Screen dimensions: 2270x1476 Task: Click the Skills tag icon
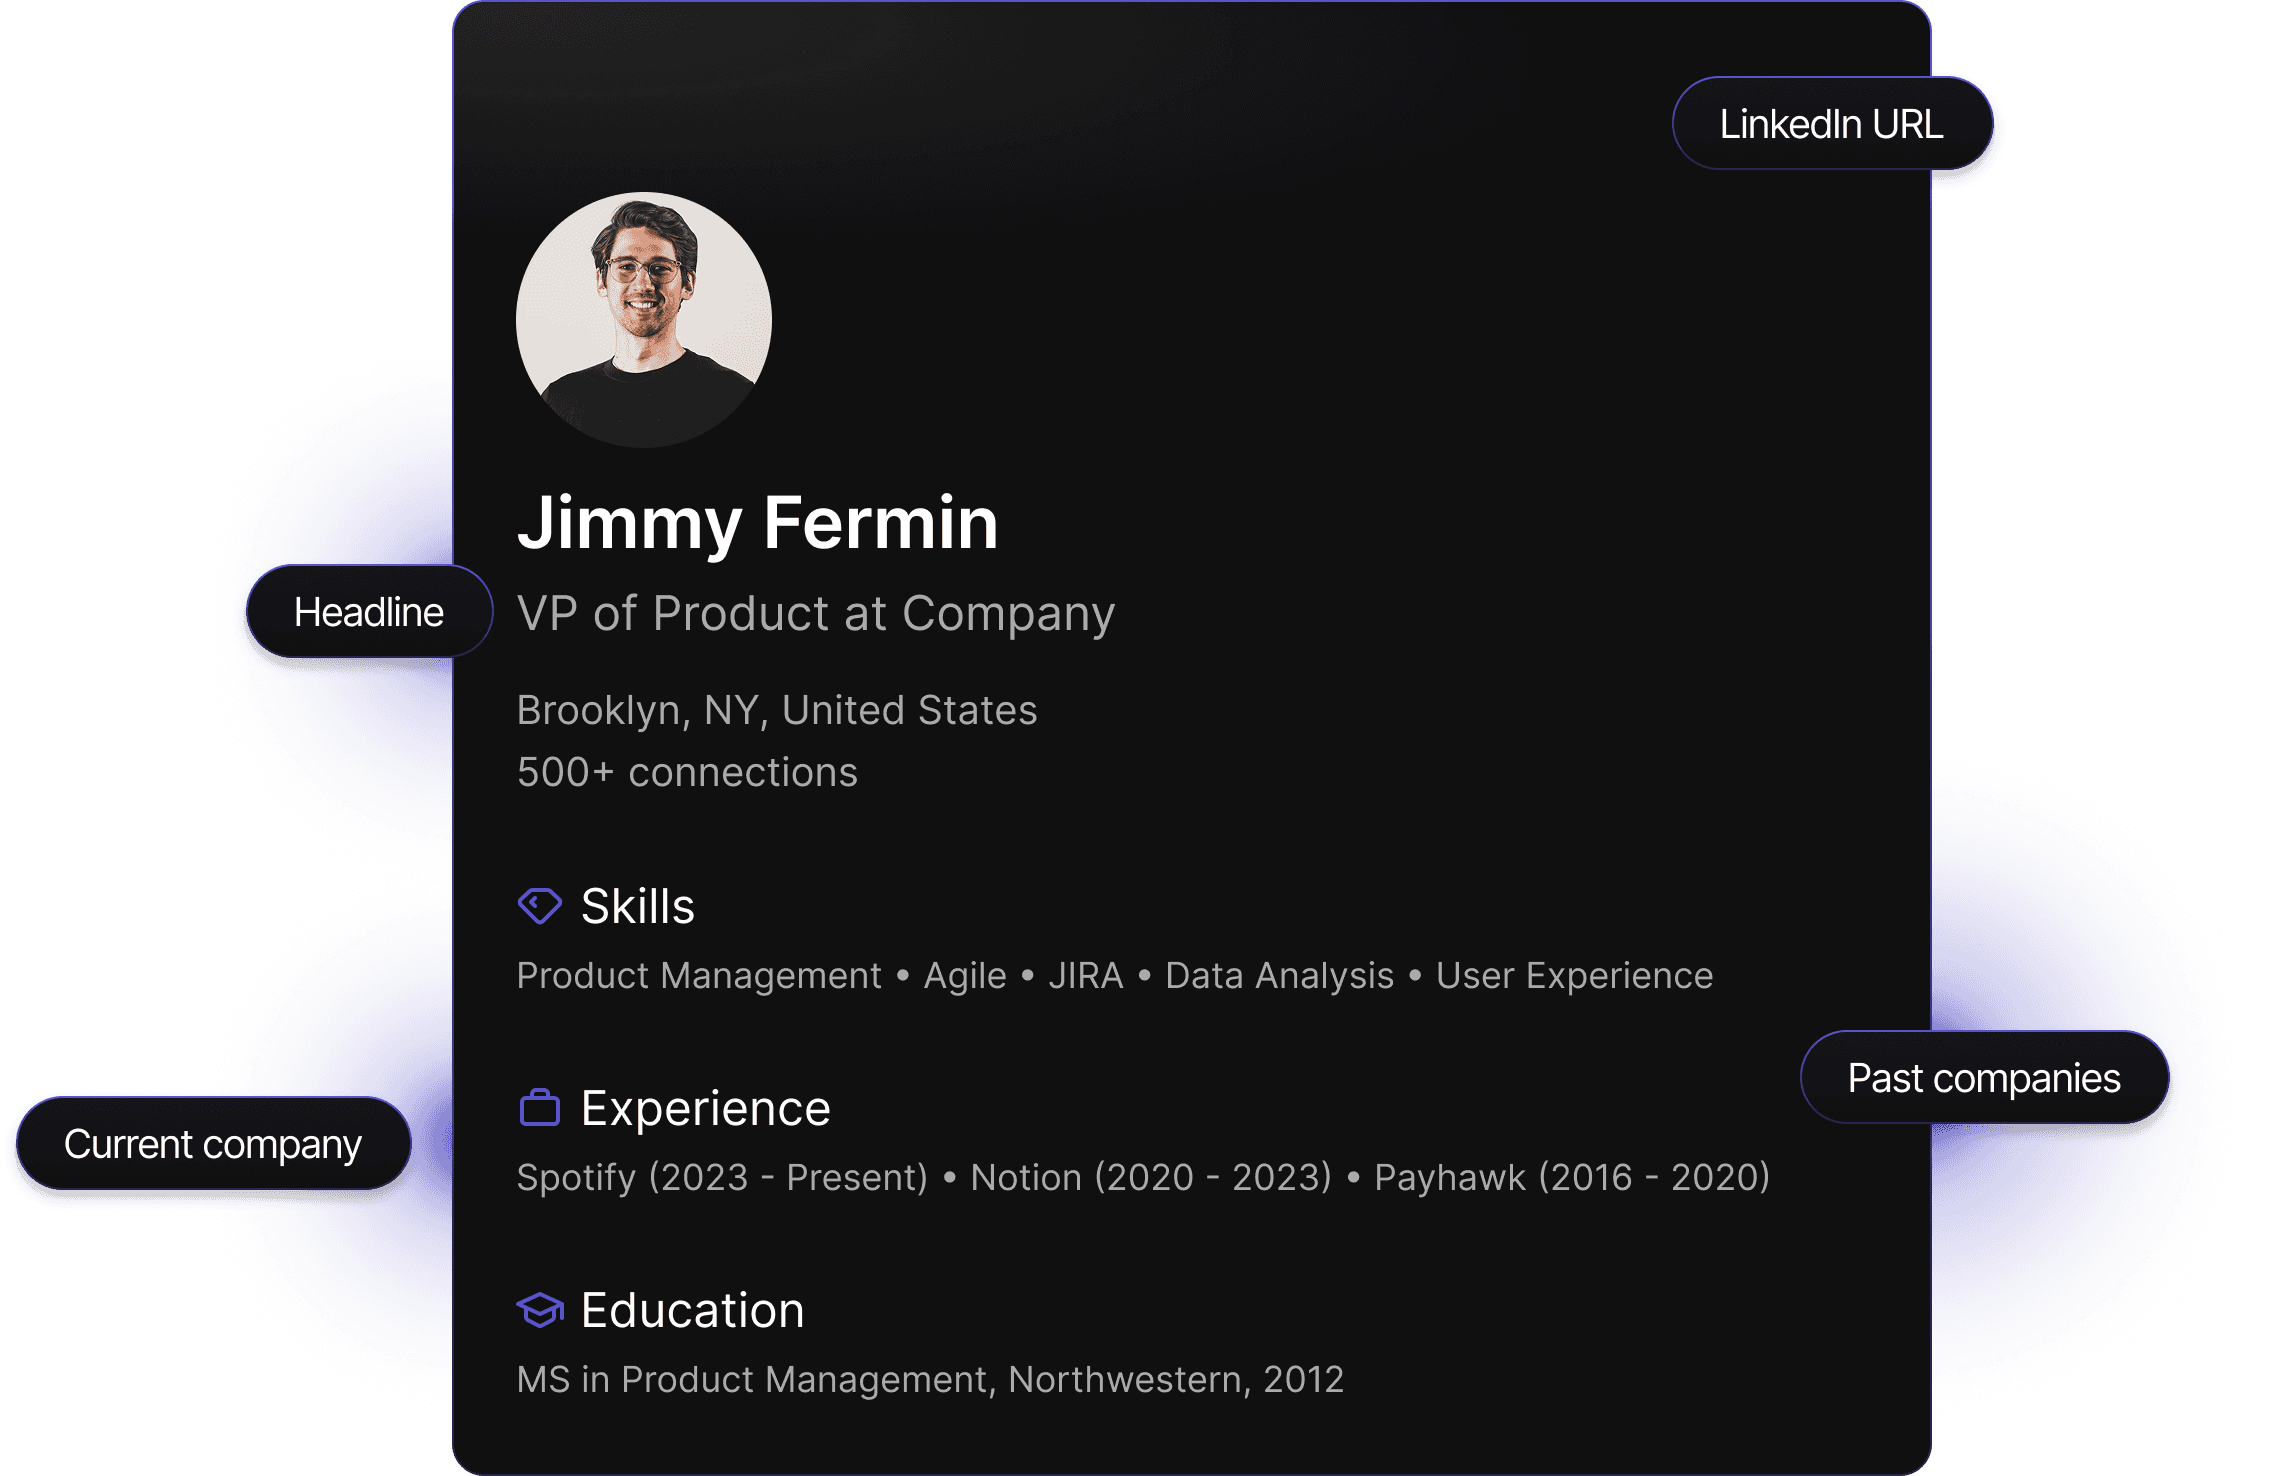539,906
